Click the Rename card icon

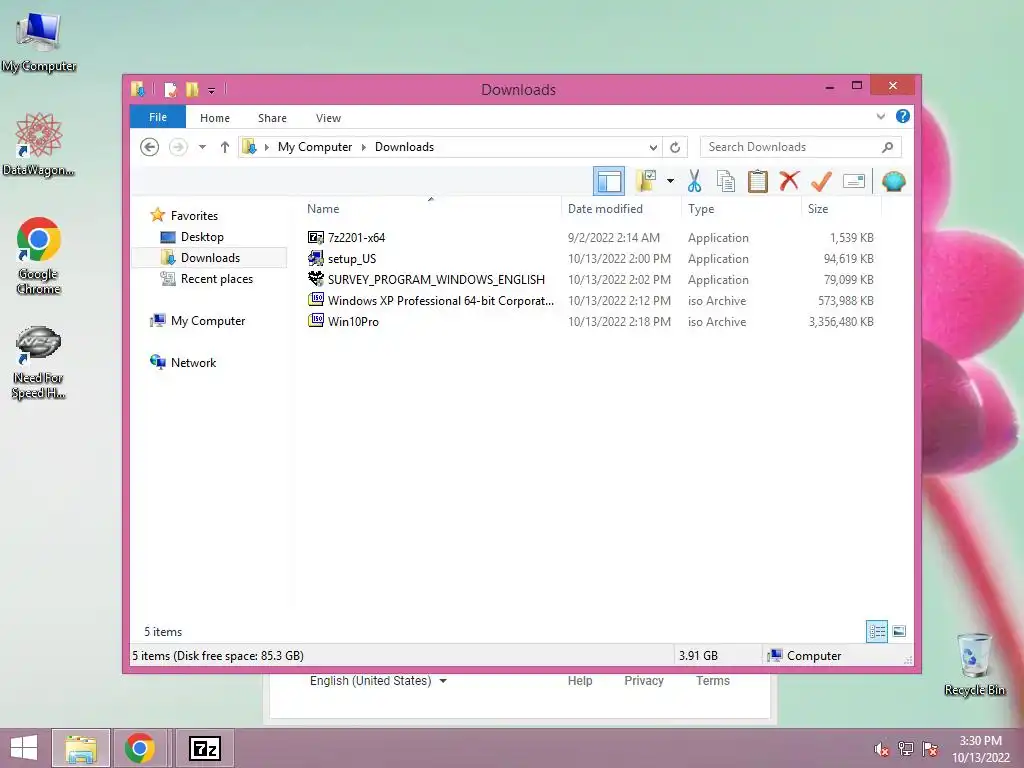click(854, 181)
